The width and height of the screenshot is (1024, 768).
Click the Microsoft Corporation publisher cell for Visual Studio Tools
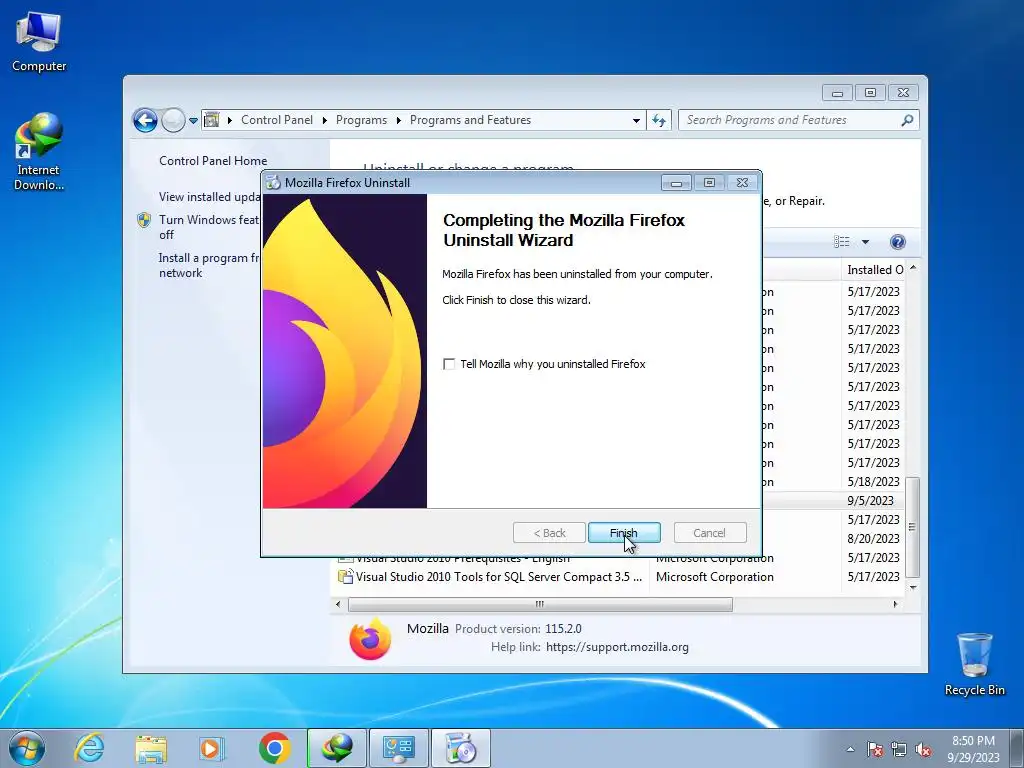(x=714, y=577)
